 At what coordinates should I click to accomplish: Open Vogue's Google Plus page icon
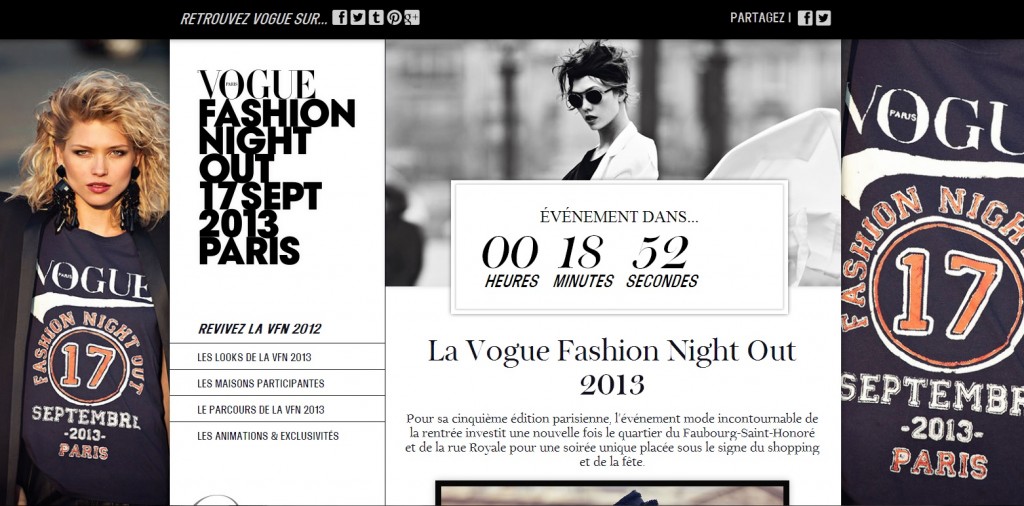pos(411,18)
